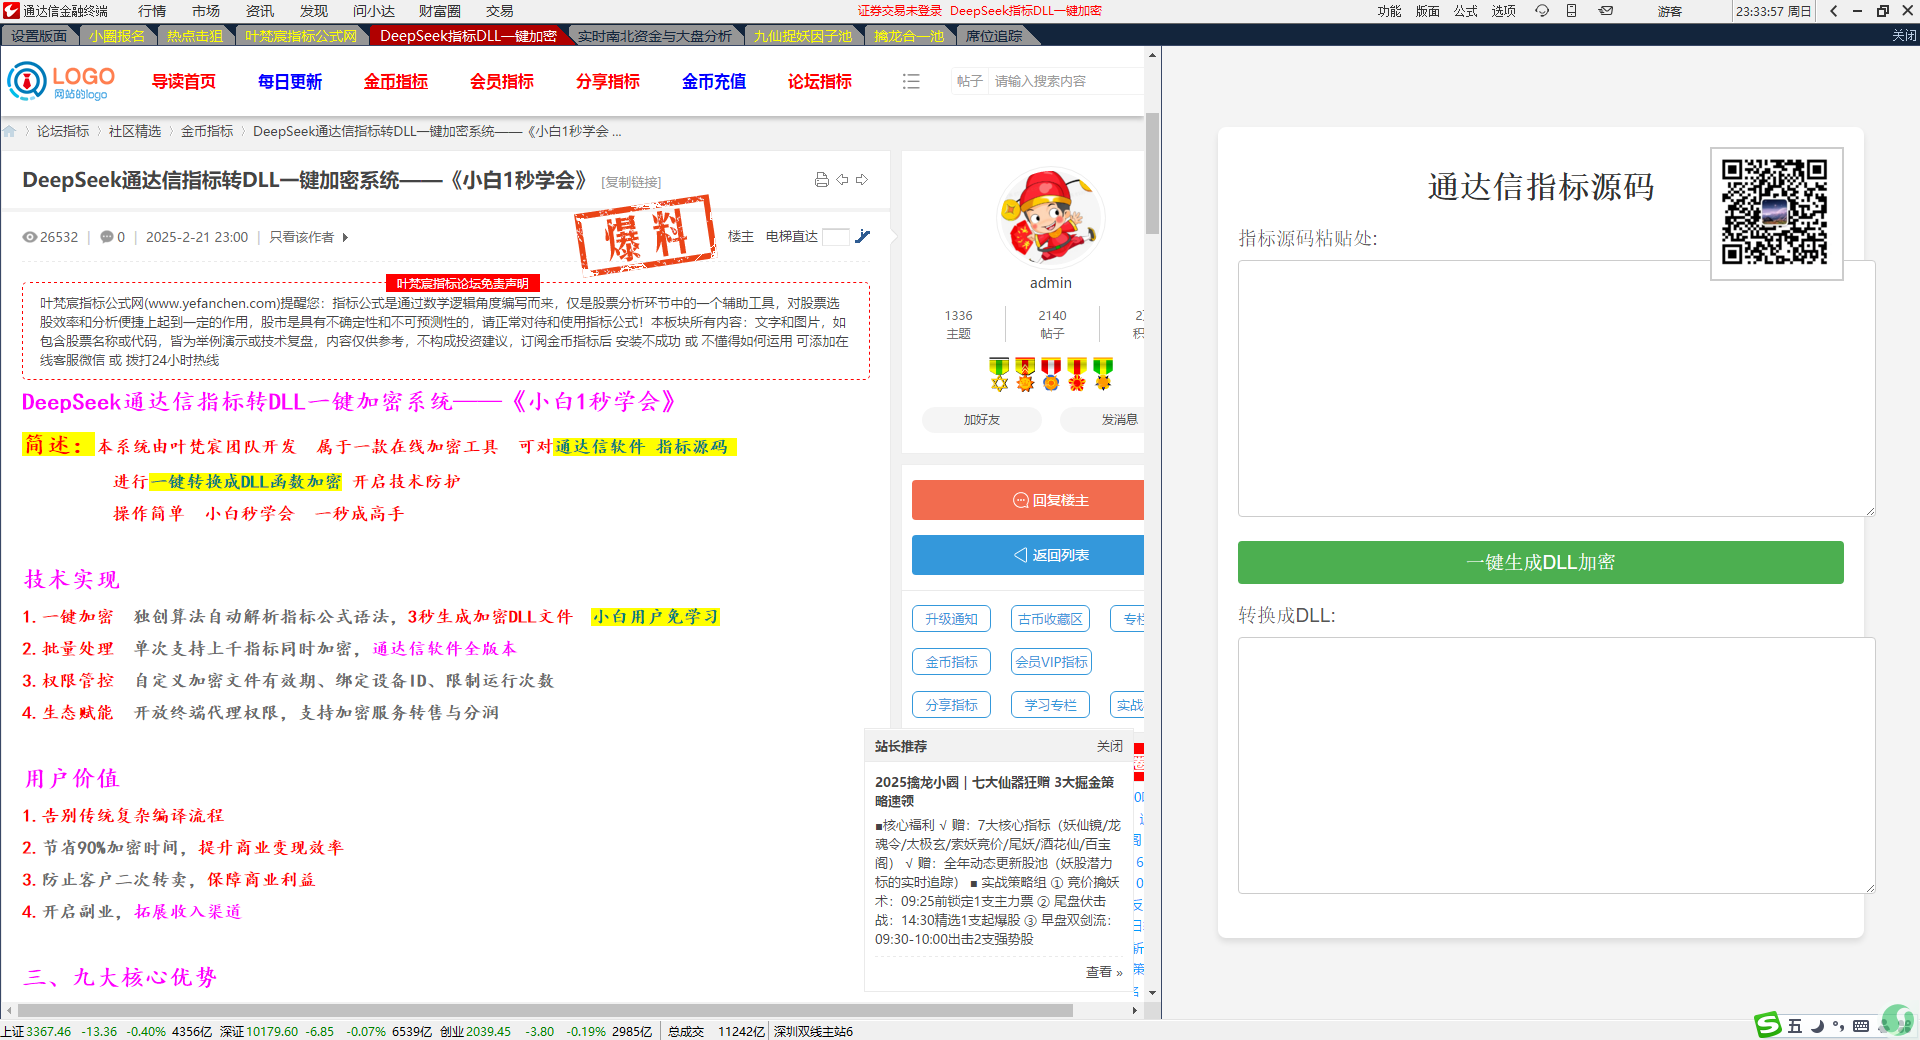Go to next thread with right arrow icon
This screenshot has height=1040, width=1920.
tap(862, 180)
